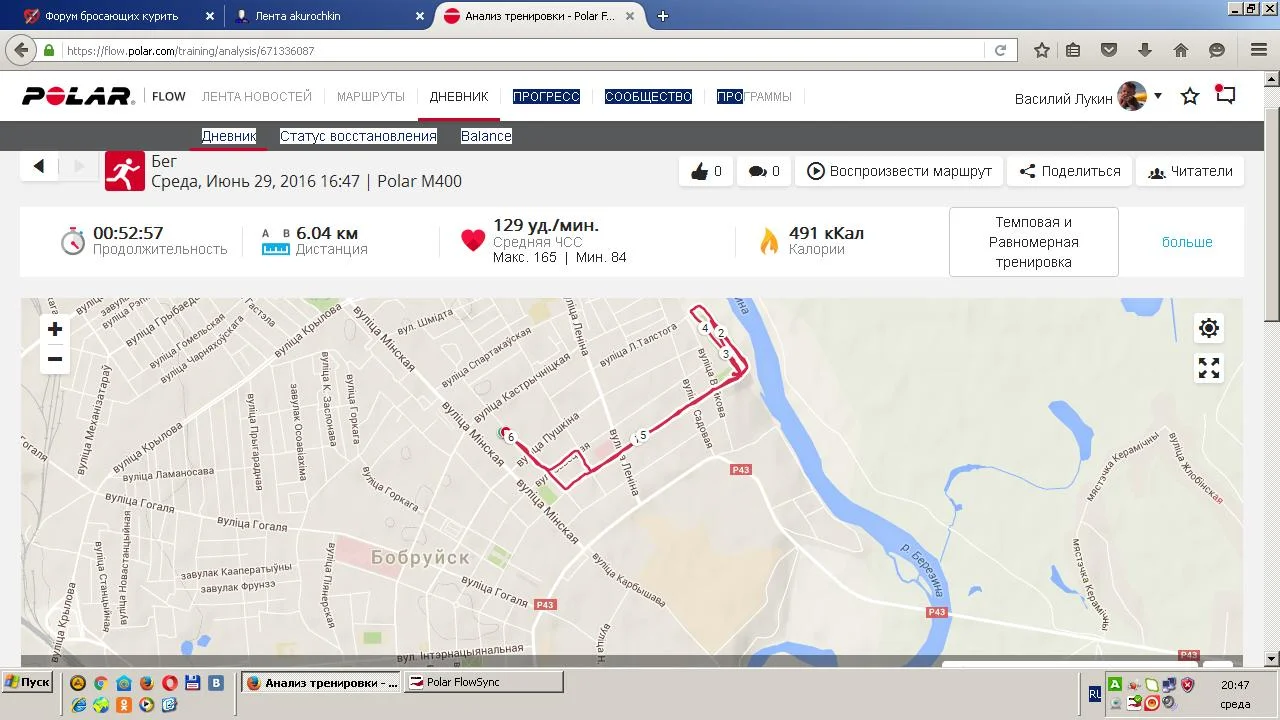Zoom out of the map
The image size is (1280, 720).
tap(55, 359)
